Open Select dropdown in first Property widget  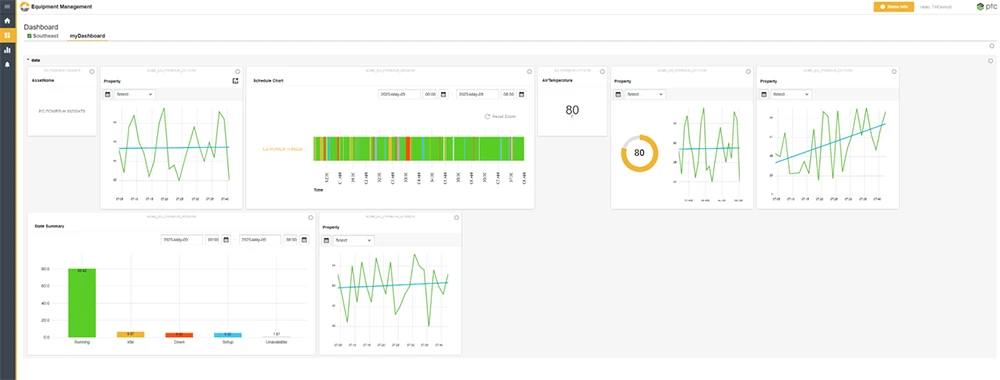tap(135, 94)
